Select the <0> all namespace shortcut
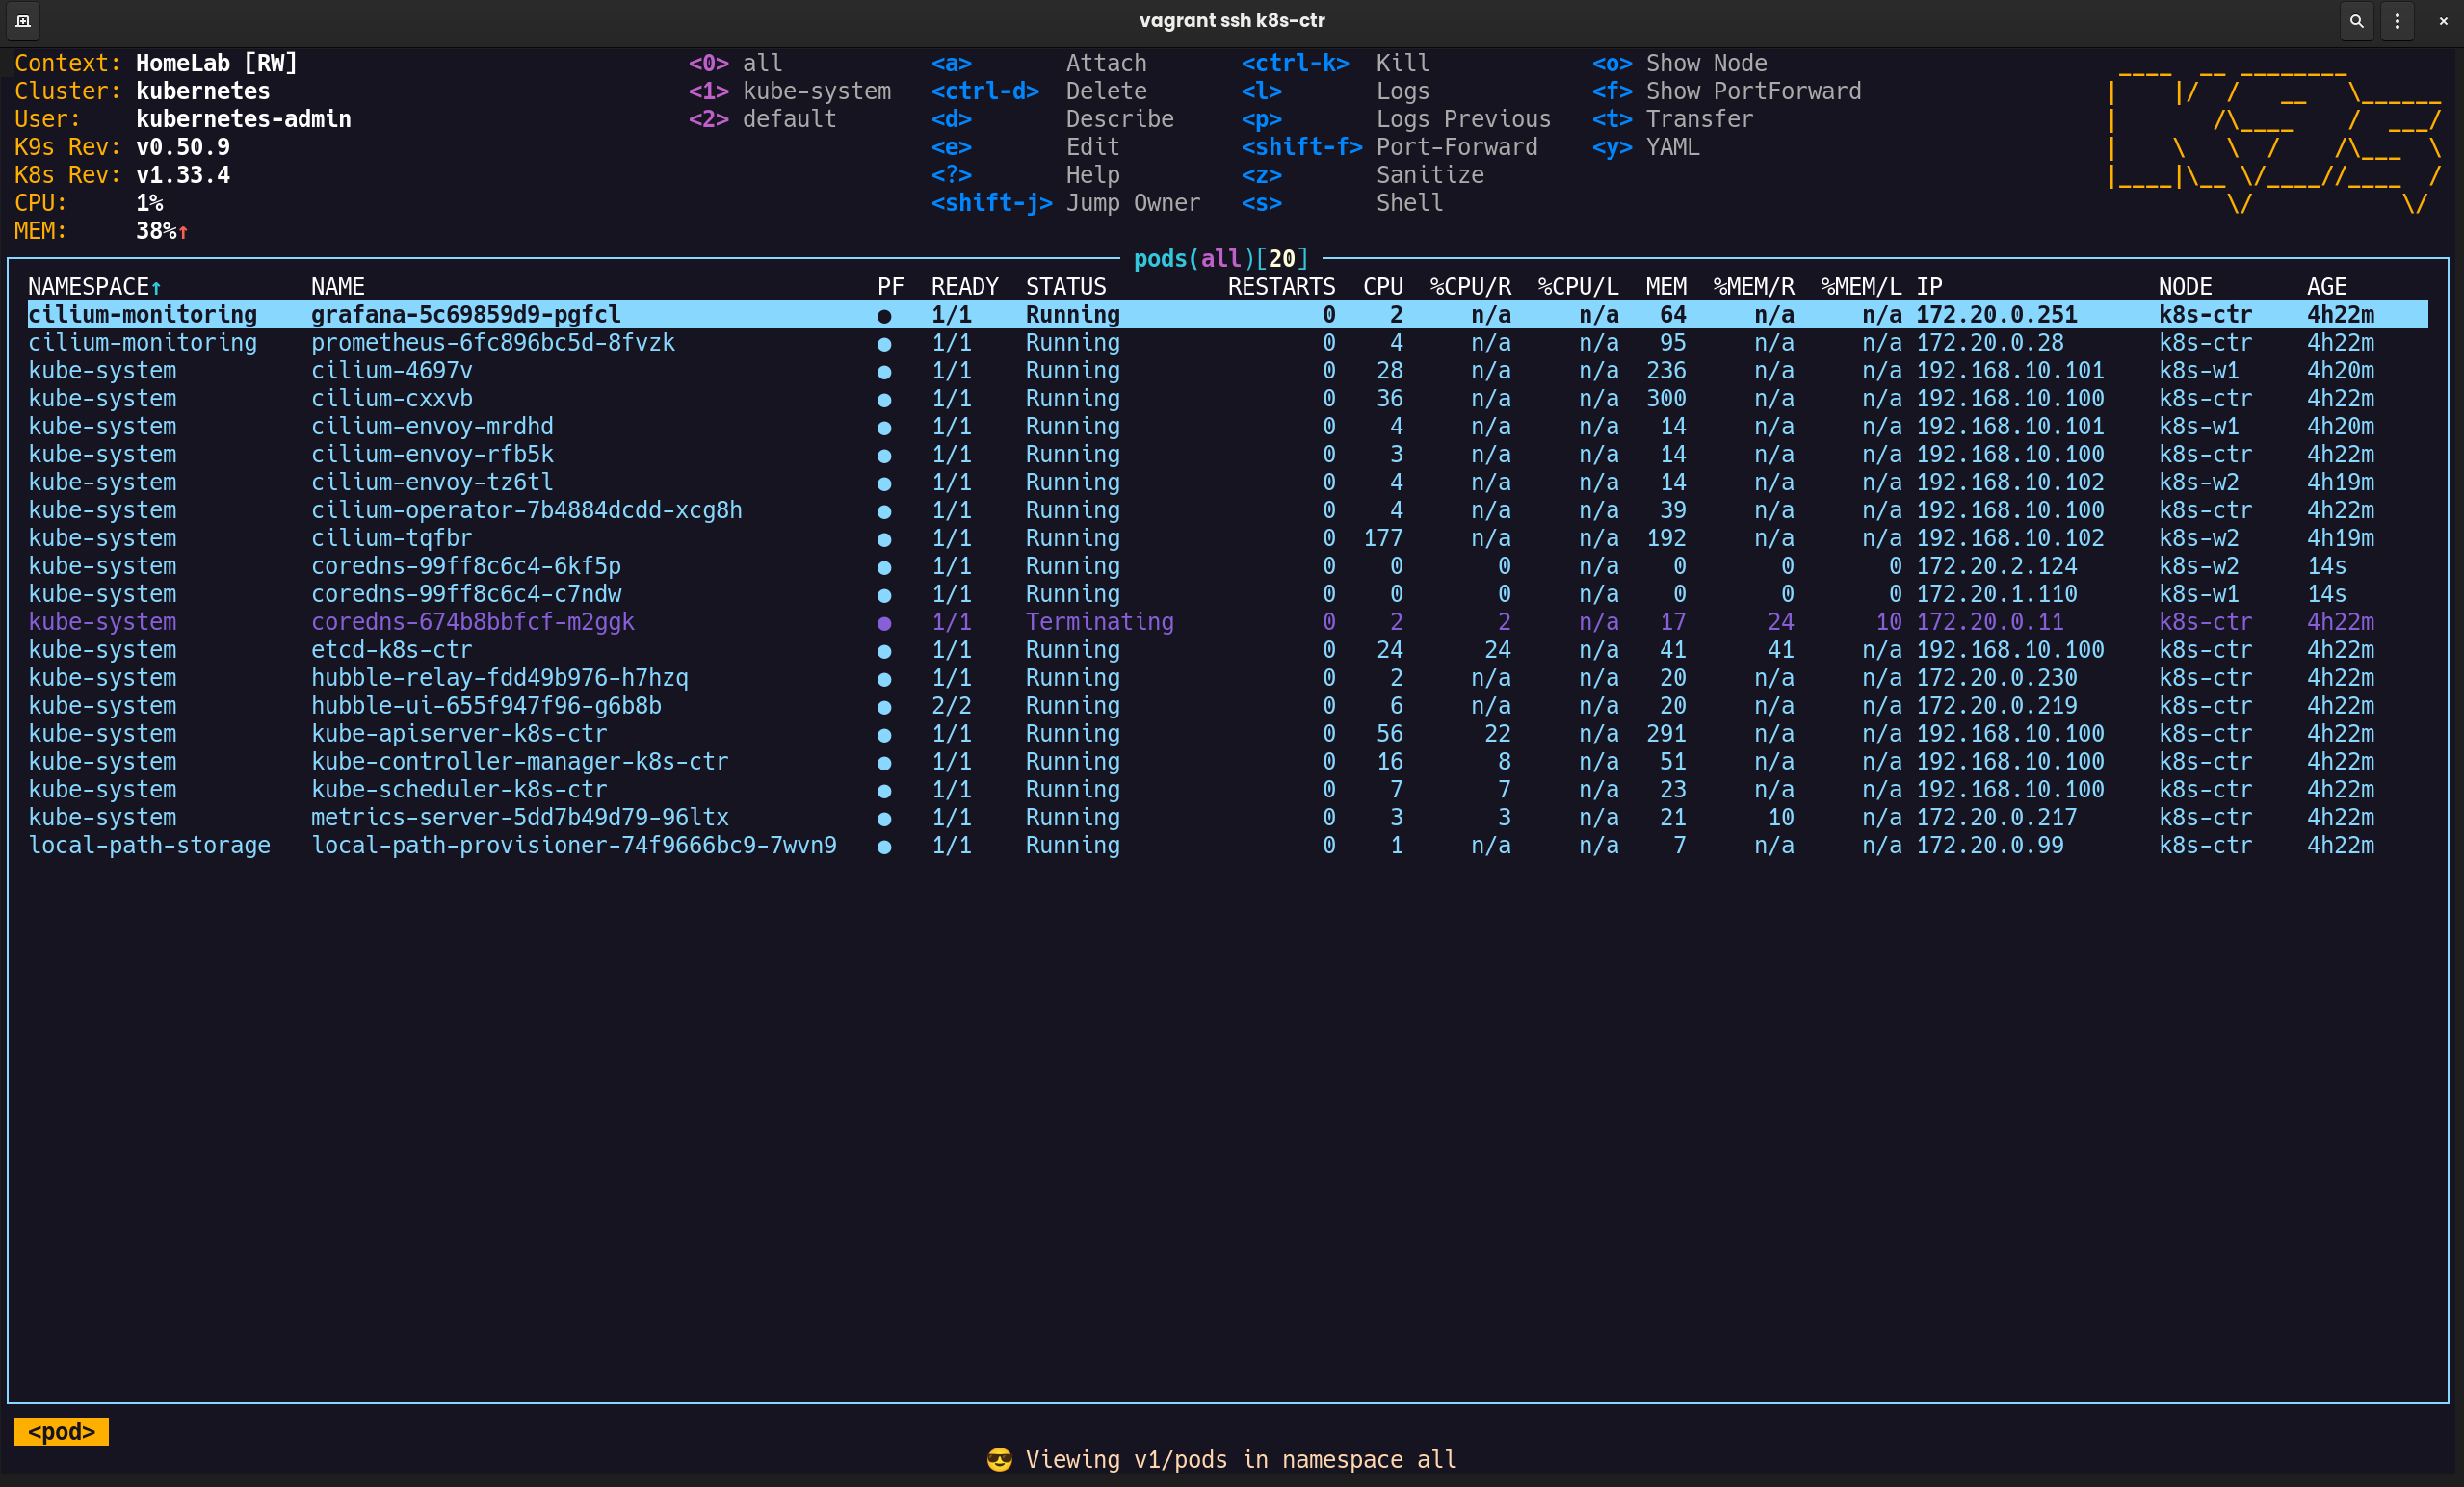This screenshot has height=1487, width=2464. click(x=735, y=63)
